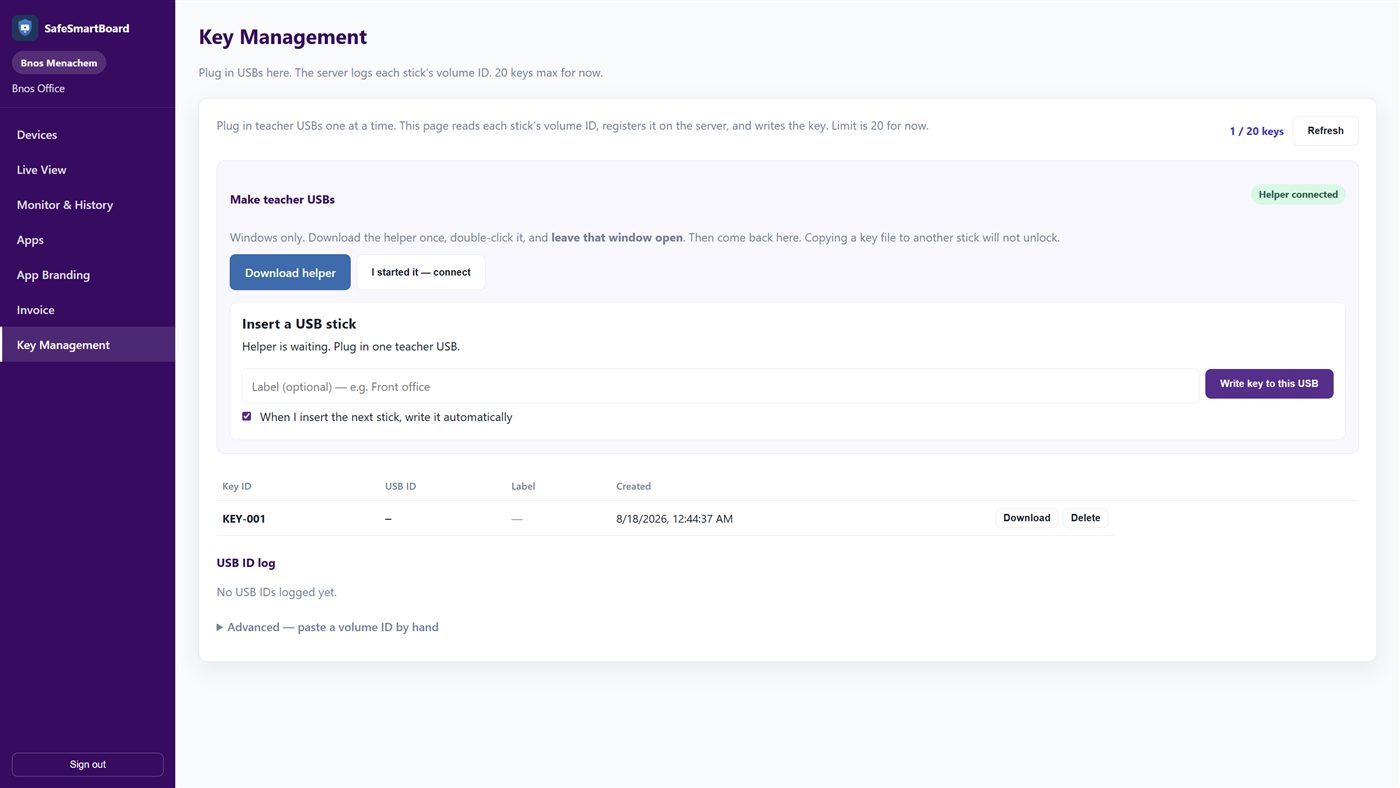The width and height of the screenshot is (1400, 788).
Task: Click the 'Bnos Office' text in sidebar
Action: pos(38,88)
